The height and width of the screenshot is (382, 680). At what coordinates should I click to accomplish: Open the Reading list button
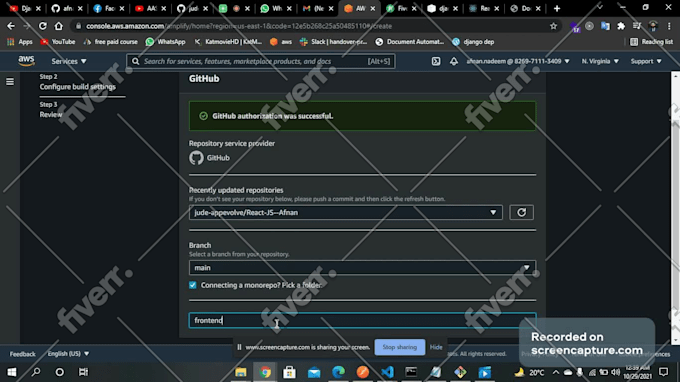tap(652, 42)
